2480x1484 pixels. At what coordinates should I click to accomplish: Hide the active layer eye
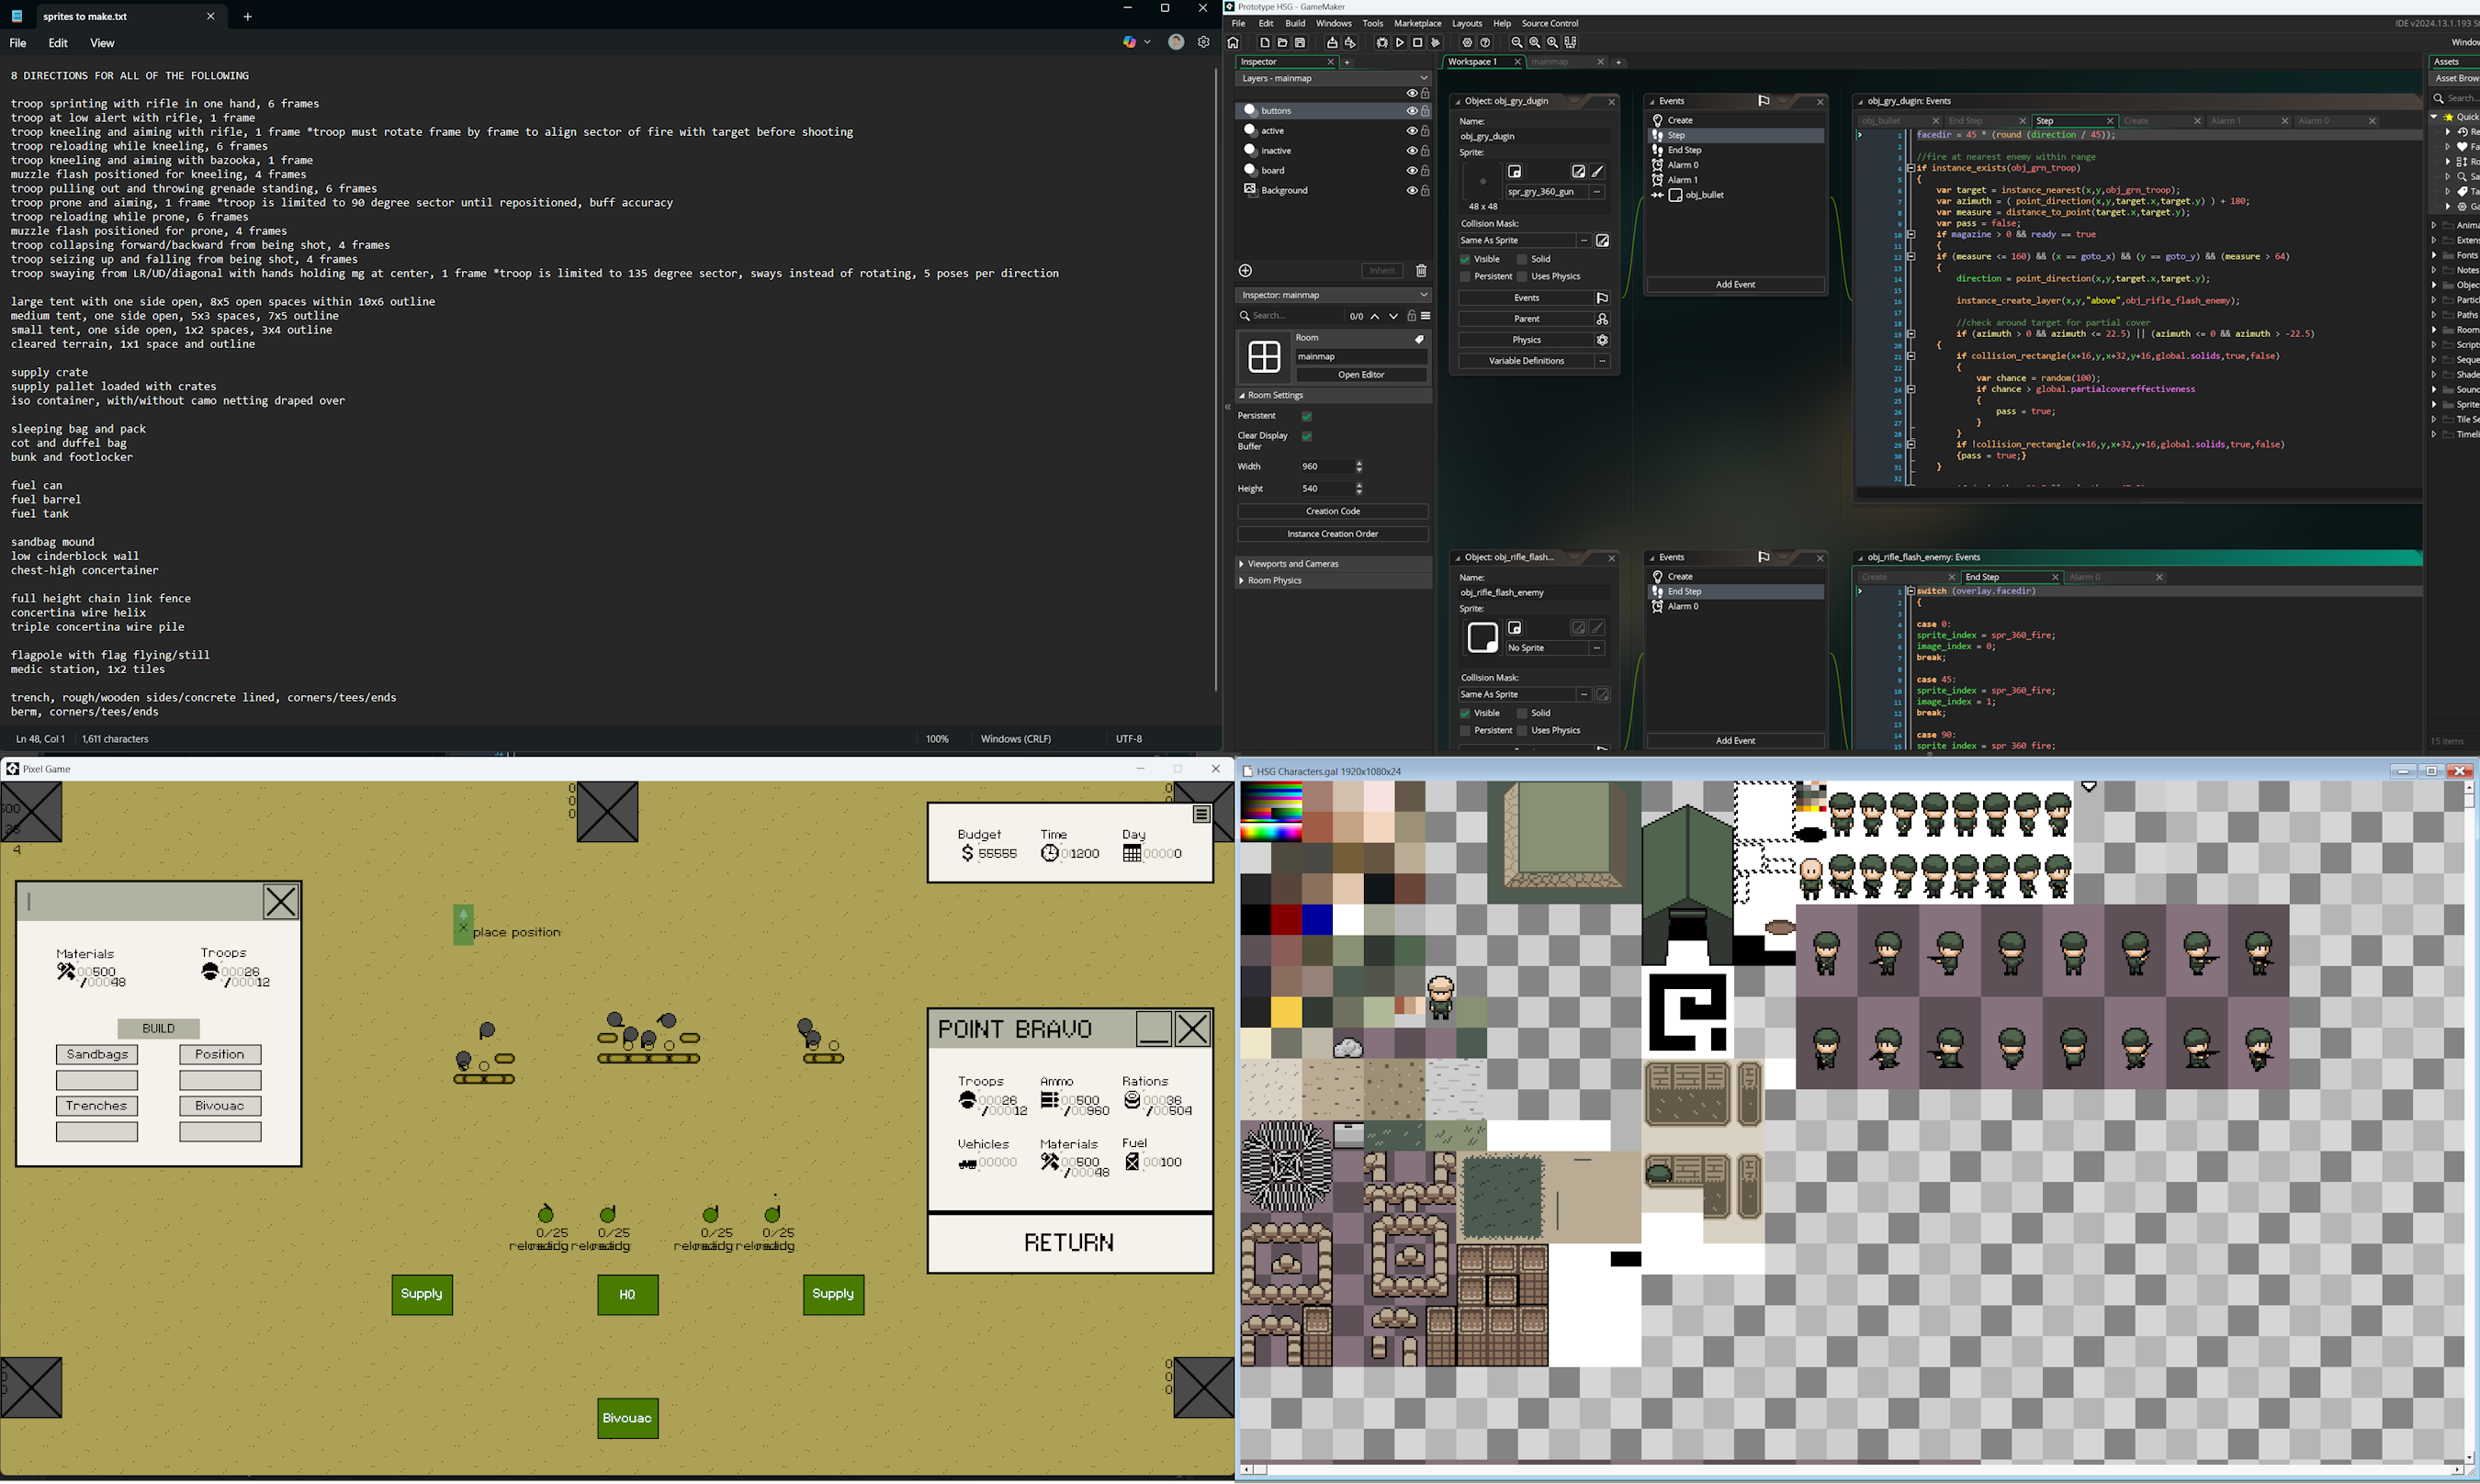[x=1412, y=131]
